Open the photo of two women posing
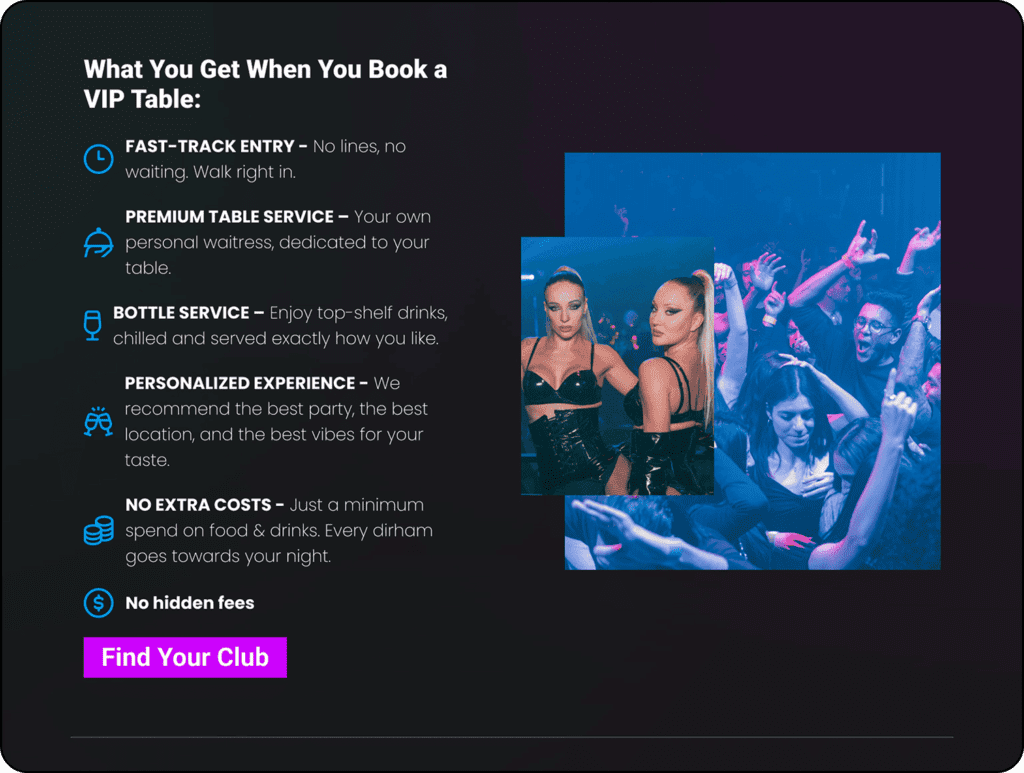The height and width of the screenshot is (773, 1024). pyautogui.click(x=617, y=366)
